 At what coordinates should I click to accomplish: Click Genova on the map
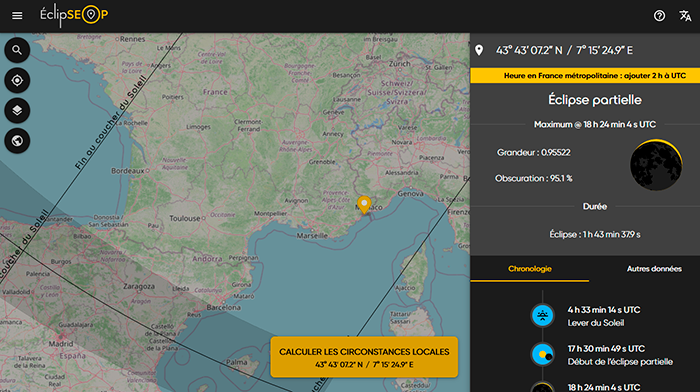point(410,194)
